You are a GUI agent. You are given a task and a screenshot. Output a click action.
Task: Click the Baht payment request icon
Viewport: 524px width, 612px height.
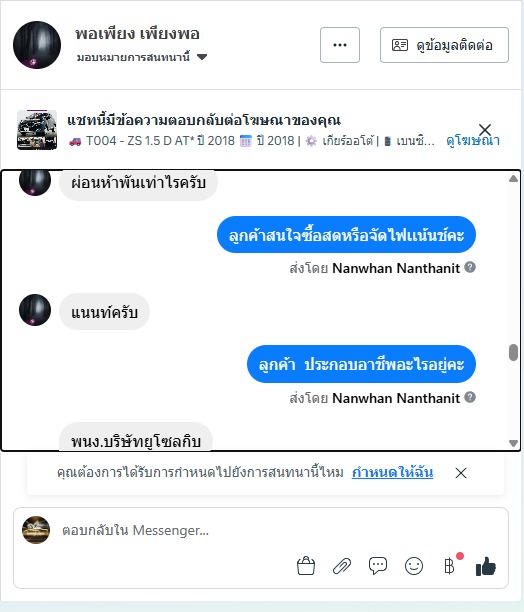[449, 566]
